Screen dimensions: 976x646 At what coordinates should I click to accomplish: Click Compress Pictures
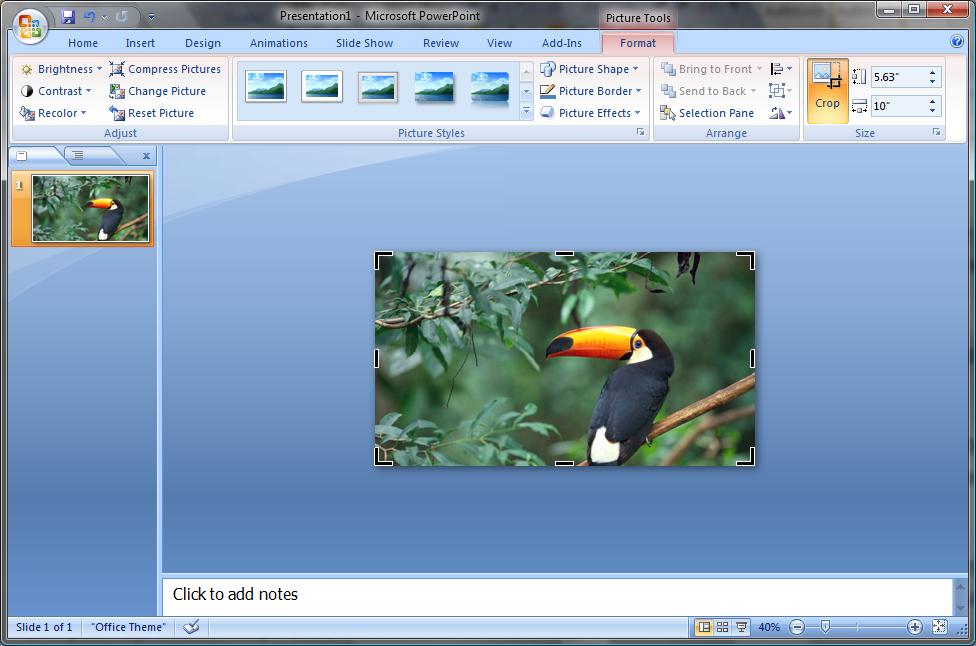click(x=166, y=69)
